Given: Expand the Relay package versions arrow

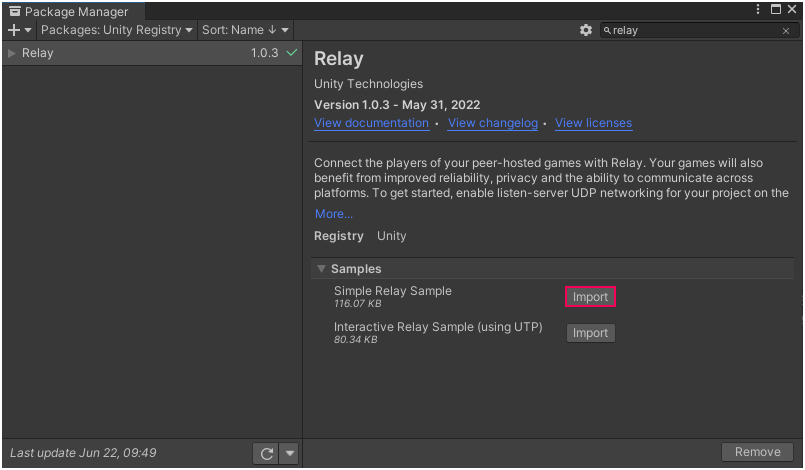Looking at the screenshot, I should 12,53.
